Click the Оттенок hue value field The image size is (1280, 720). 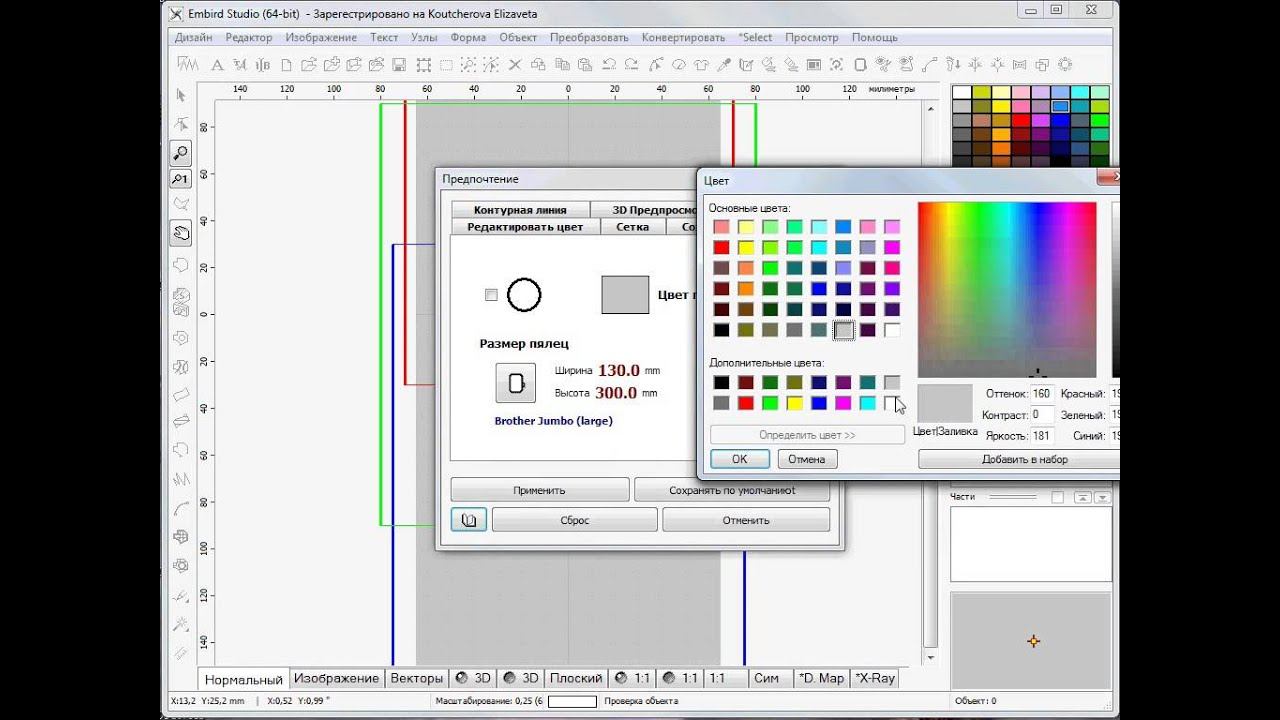(1041, 394)
